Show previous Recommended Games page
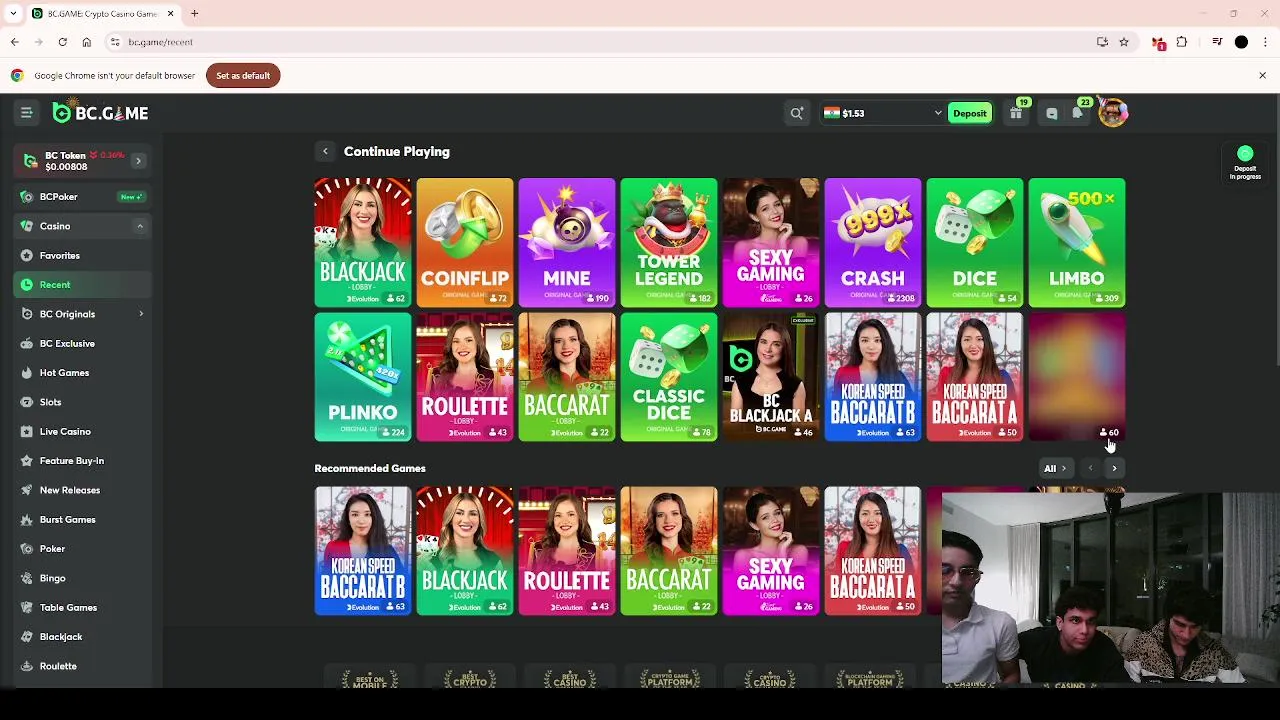This screenshot has width=1280, height=720. pyautogui.click(x=1090, y=468)
